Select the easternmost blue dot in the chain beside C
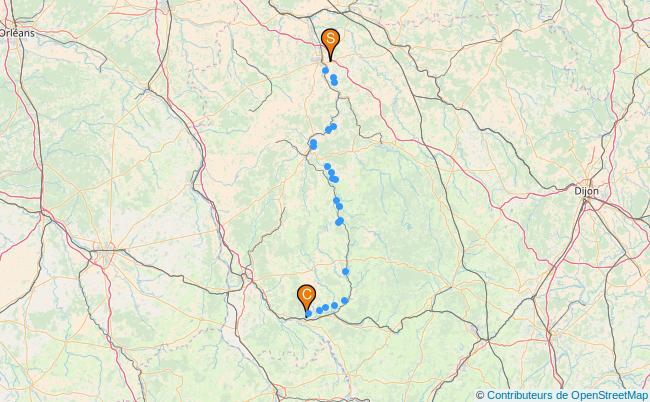Viewport: 650px width, 402px height. (344, 300)
